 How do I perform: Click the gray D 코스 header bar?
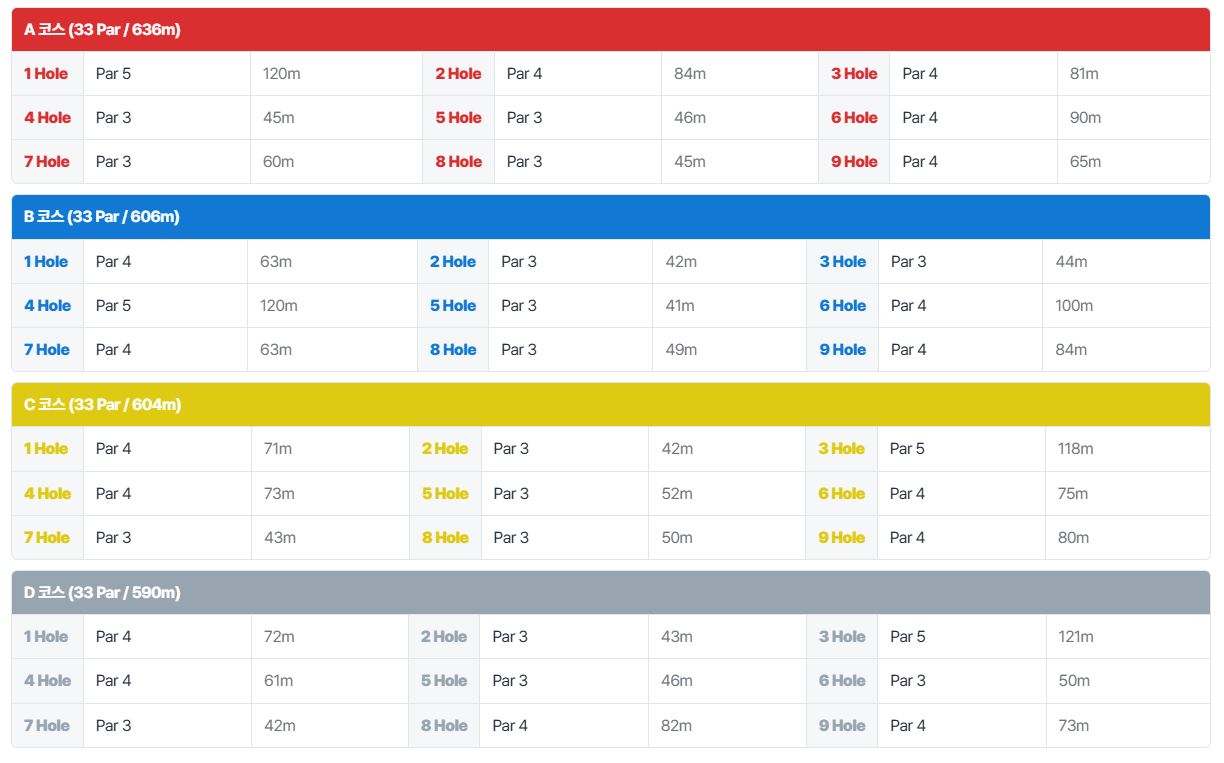click(x=611, y=592)
